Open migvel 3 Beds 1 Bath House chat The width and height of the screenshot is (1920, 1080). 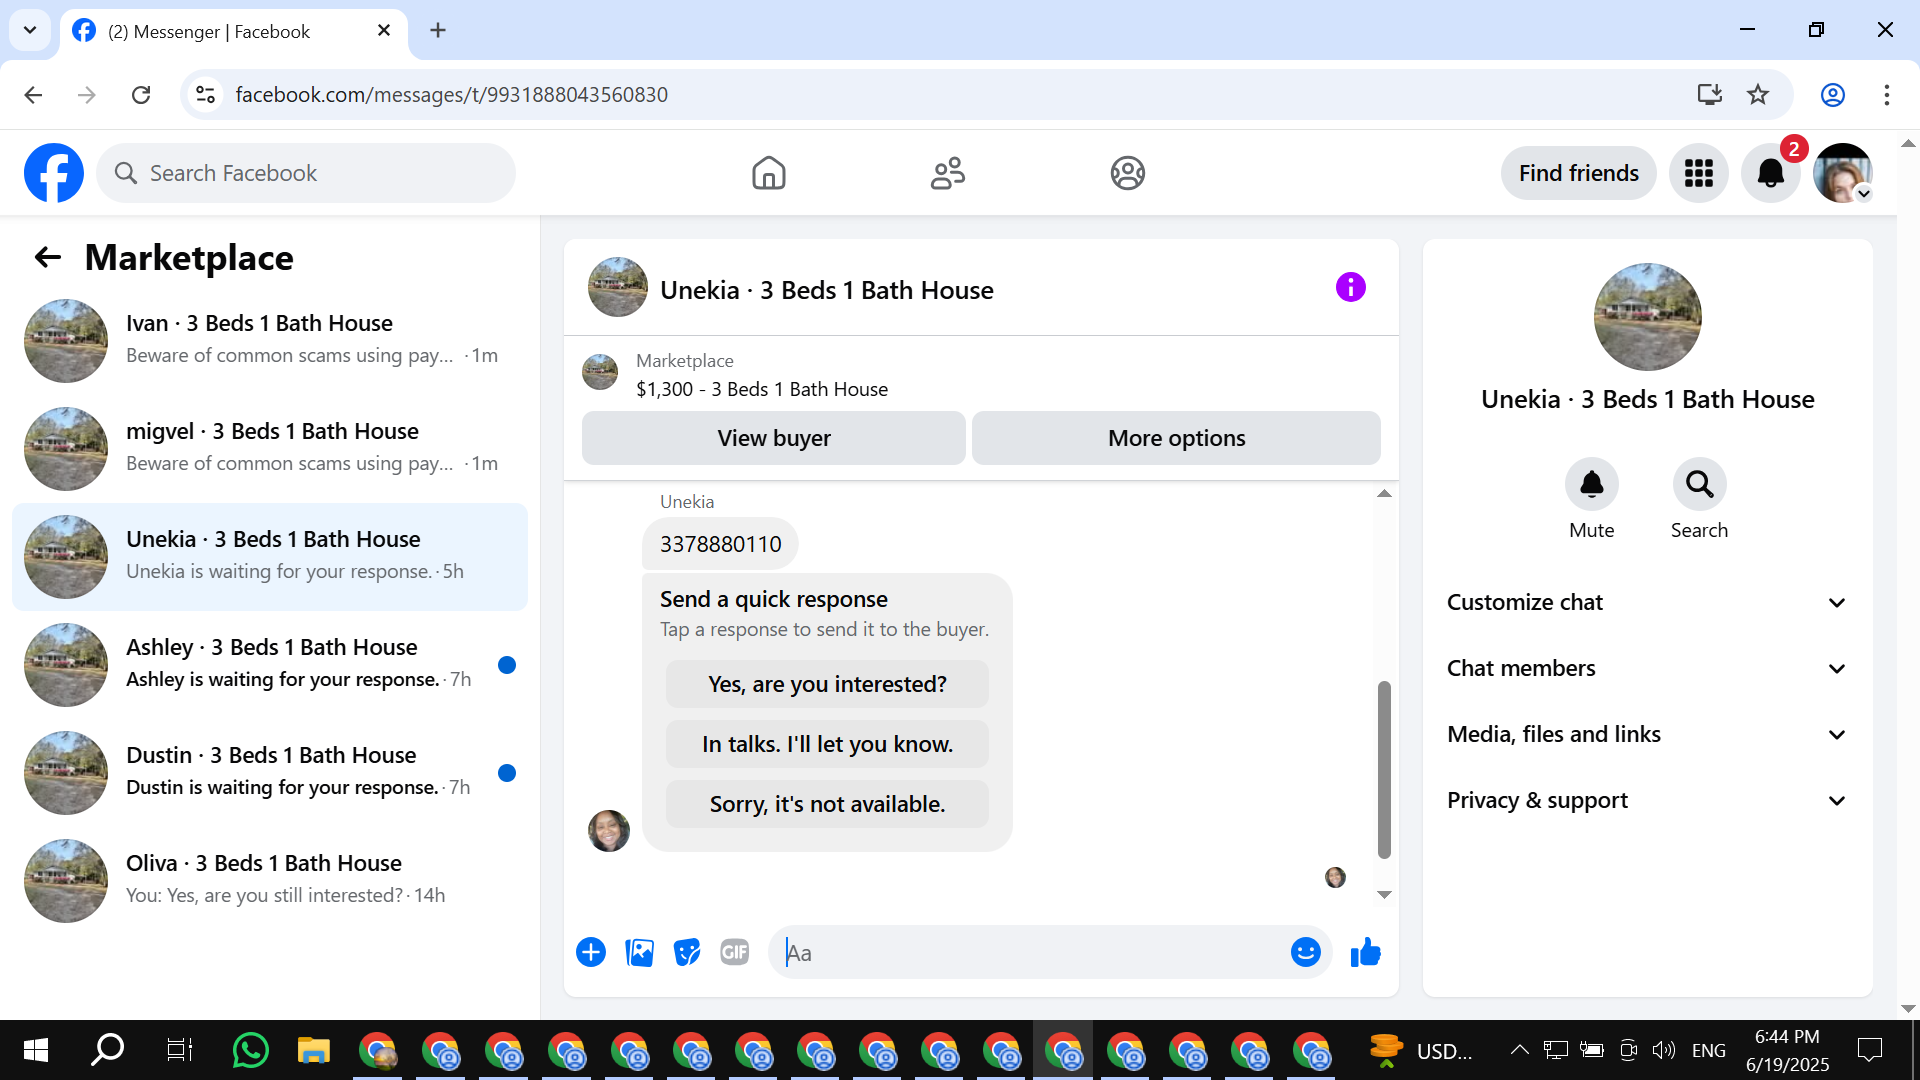pyautogui.click(x=270, y=449)
